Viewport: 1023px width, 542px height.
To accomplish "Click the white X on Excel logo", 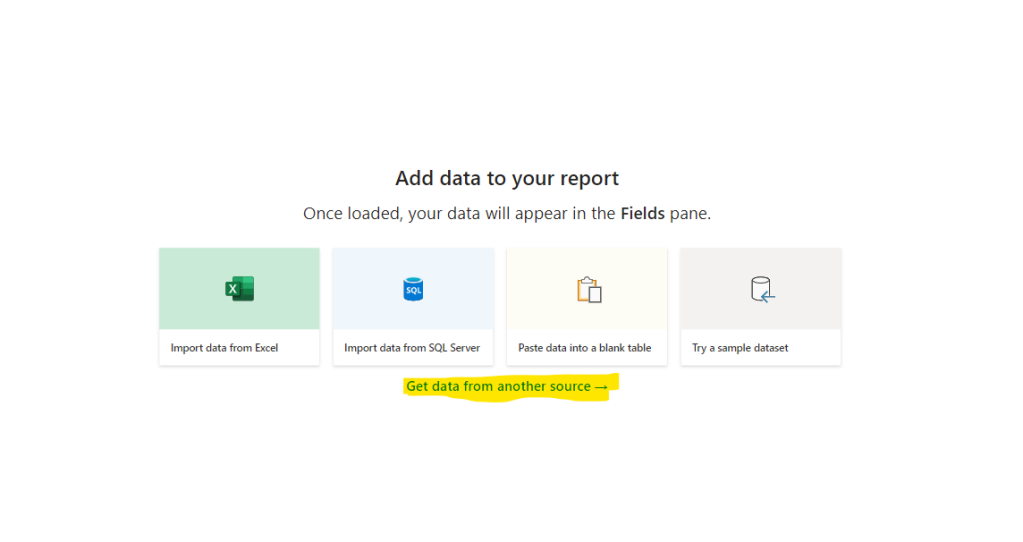I will pos(232,290).
